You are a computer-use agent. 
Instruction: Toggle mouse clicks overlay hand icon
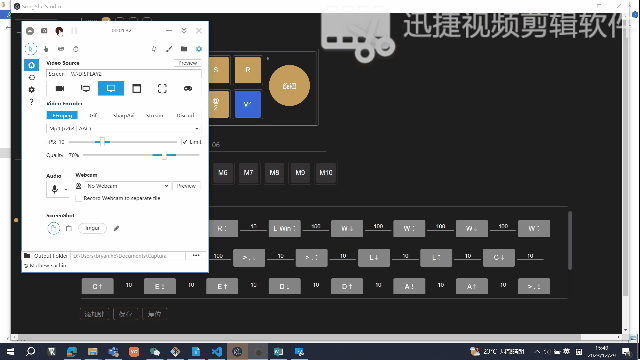pyautogui.click(x=46, y=49)
